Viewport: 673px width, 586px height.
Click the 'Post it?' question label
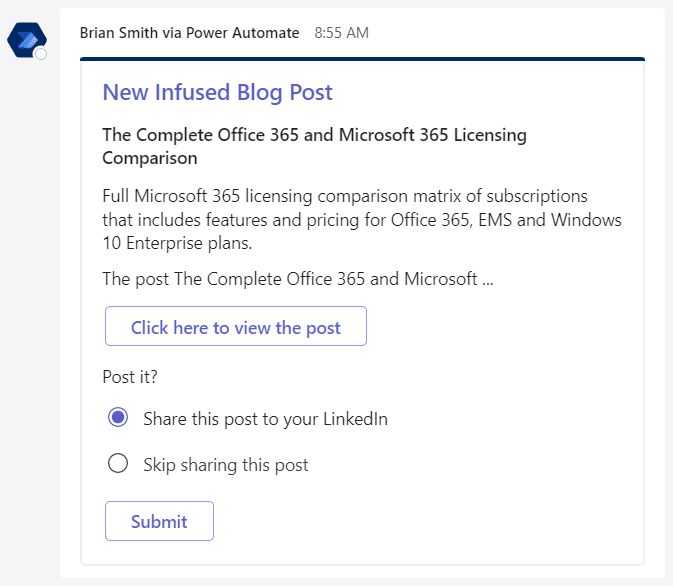point(130,377)
